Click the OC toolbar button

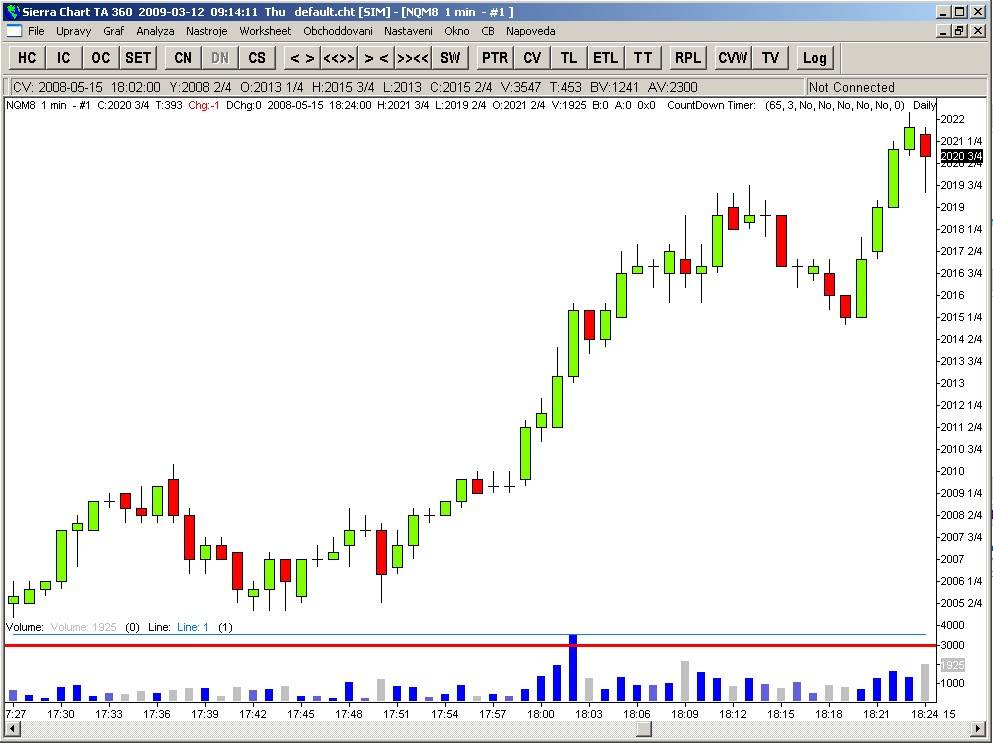[x=101, y=58]
